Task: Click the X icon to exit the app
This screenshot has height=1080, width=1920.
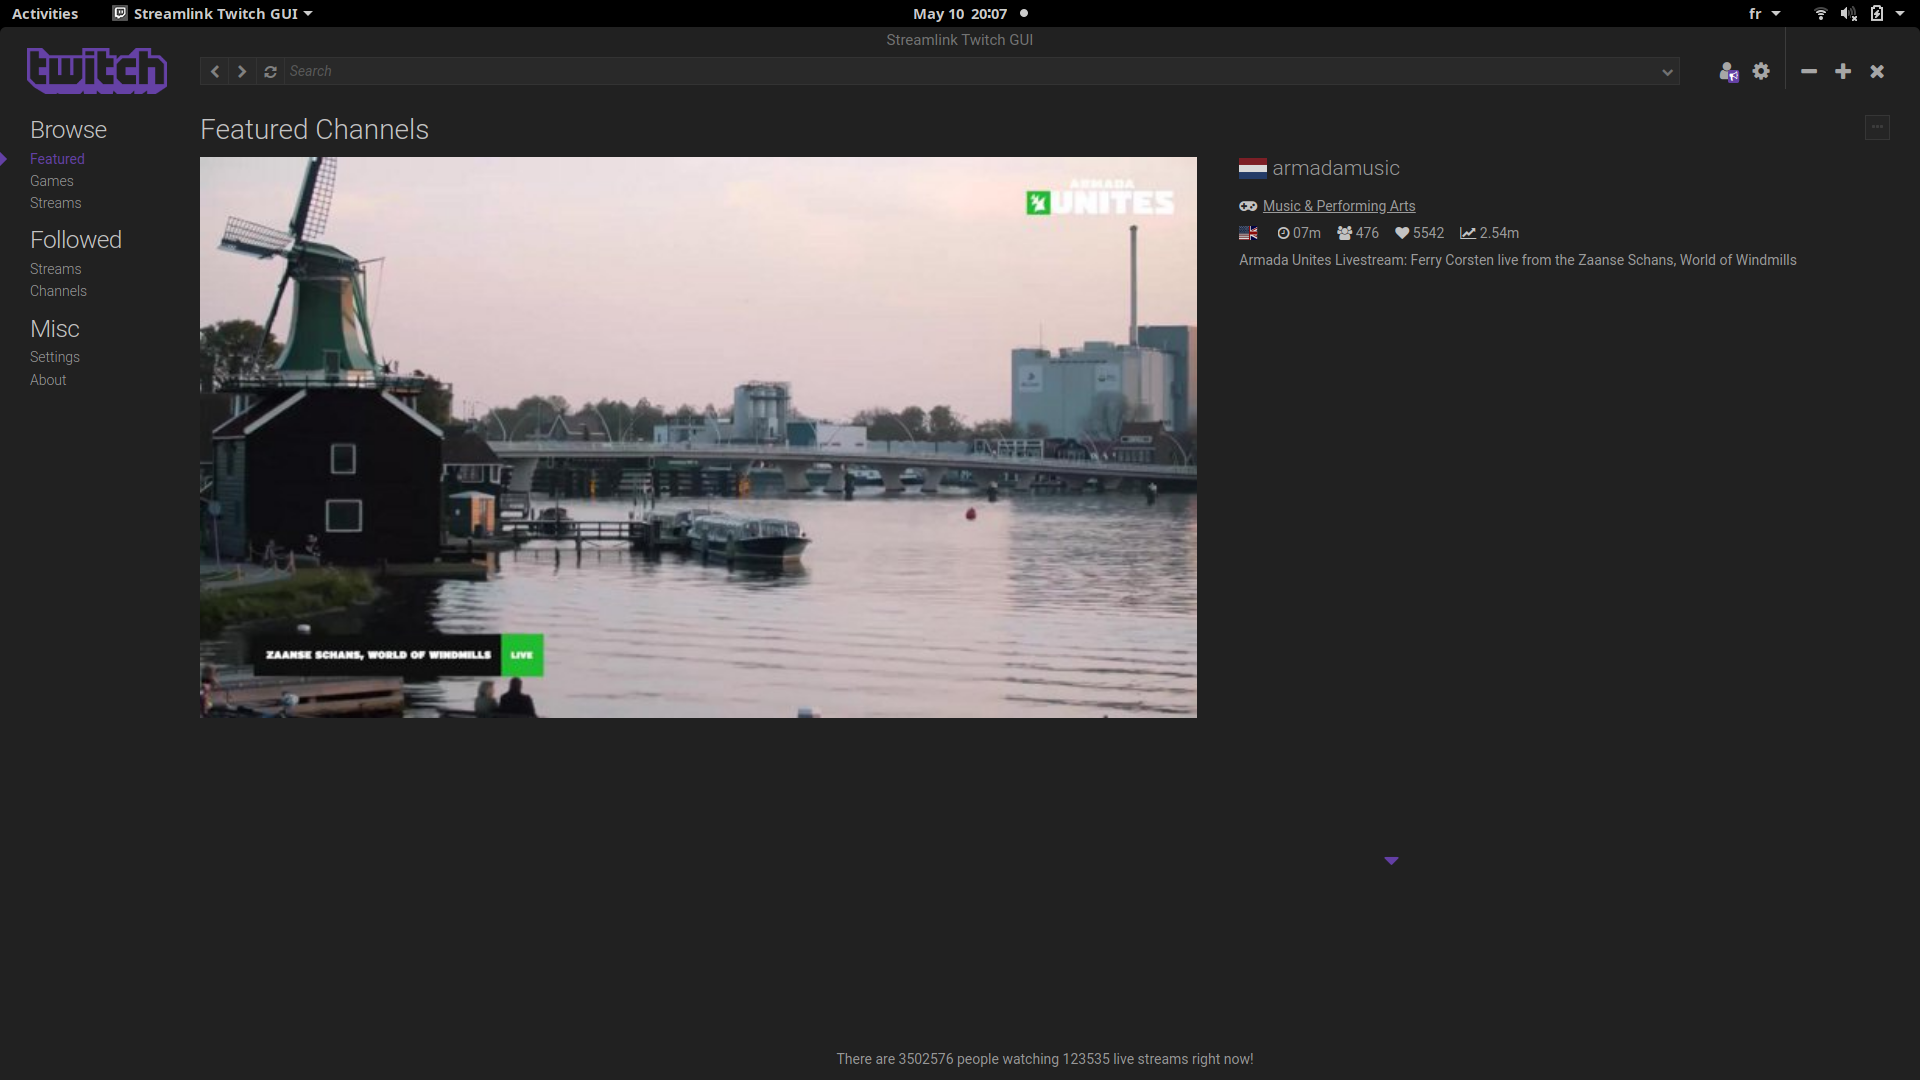Action: coord(1877,71)
